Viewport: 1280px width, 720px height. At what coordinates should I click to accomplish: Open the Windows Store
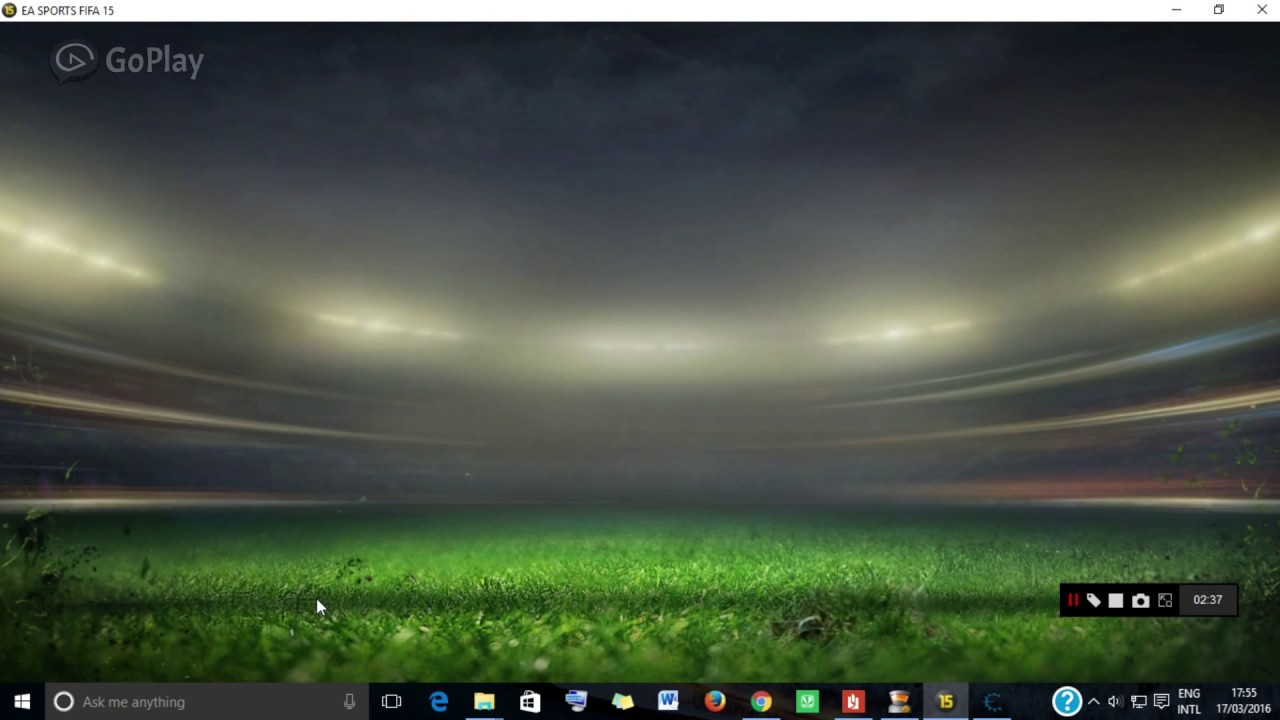(x=530, y=702)
